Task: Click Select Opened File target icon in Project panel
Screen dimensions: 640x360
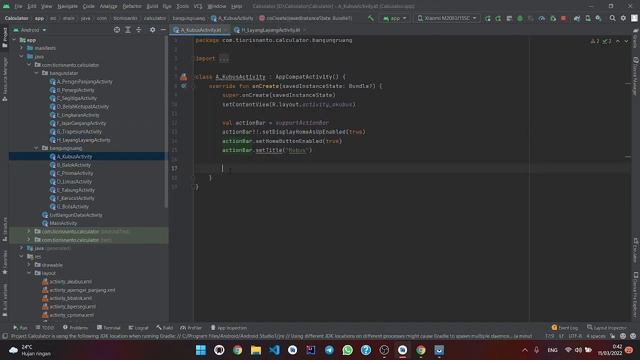Action: pyautogui.click(x=117, y=30)
